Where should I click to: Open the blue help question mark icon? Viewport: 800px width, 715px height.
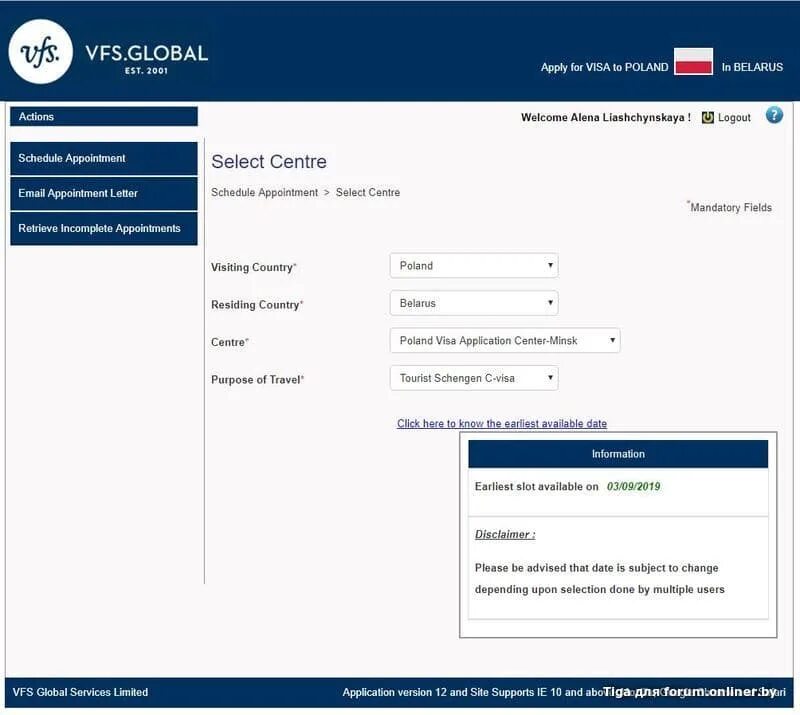[x=774, y=115]
